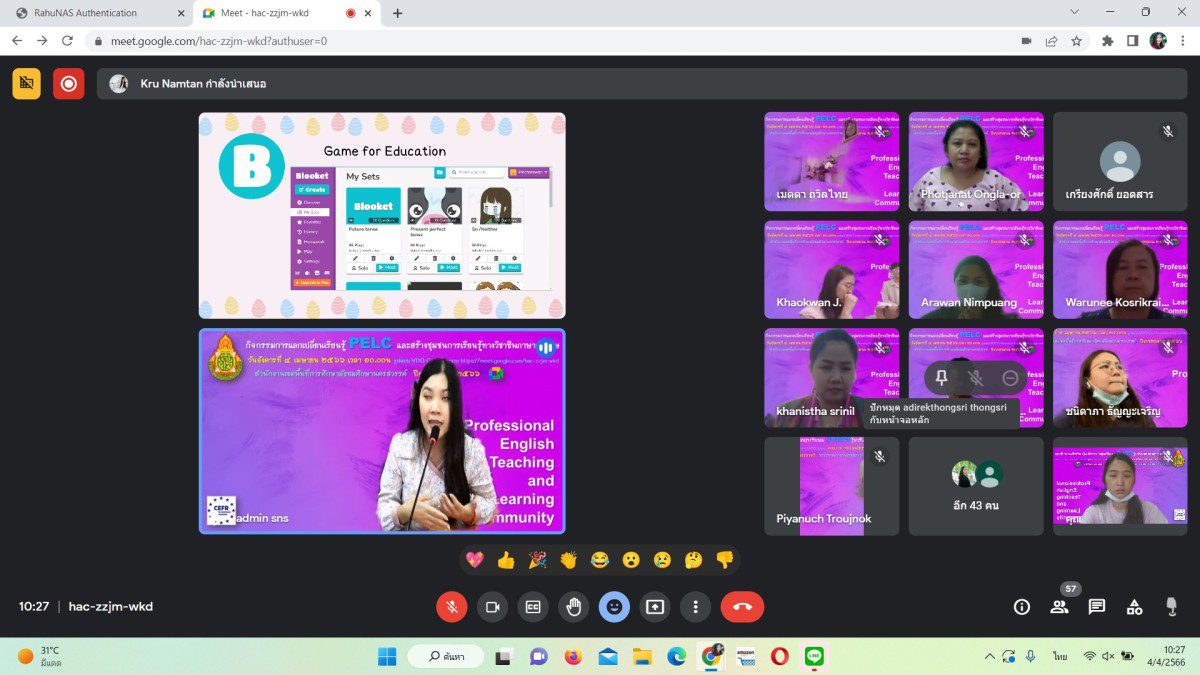The width and height of the screenshot is (1200, 675).
Task: Send laughing face reaction
Action: coord(600,560)
